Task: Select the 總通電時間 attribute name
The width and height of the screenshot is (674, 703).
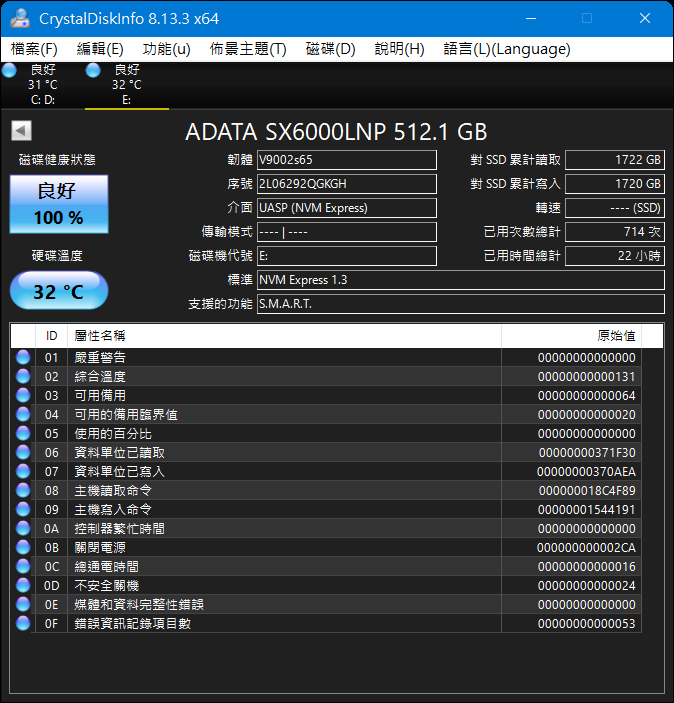Action: pos(106,566)
